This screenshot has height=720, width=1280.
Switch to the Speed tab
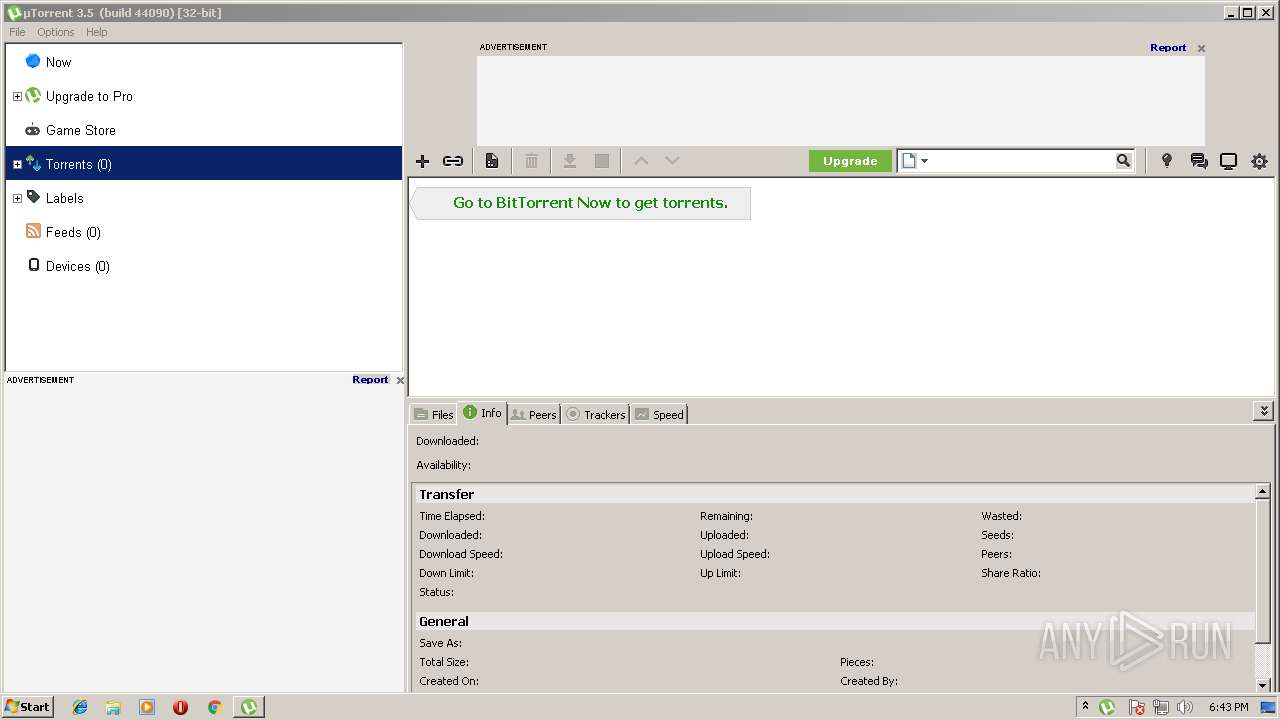tap(659, 414)
